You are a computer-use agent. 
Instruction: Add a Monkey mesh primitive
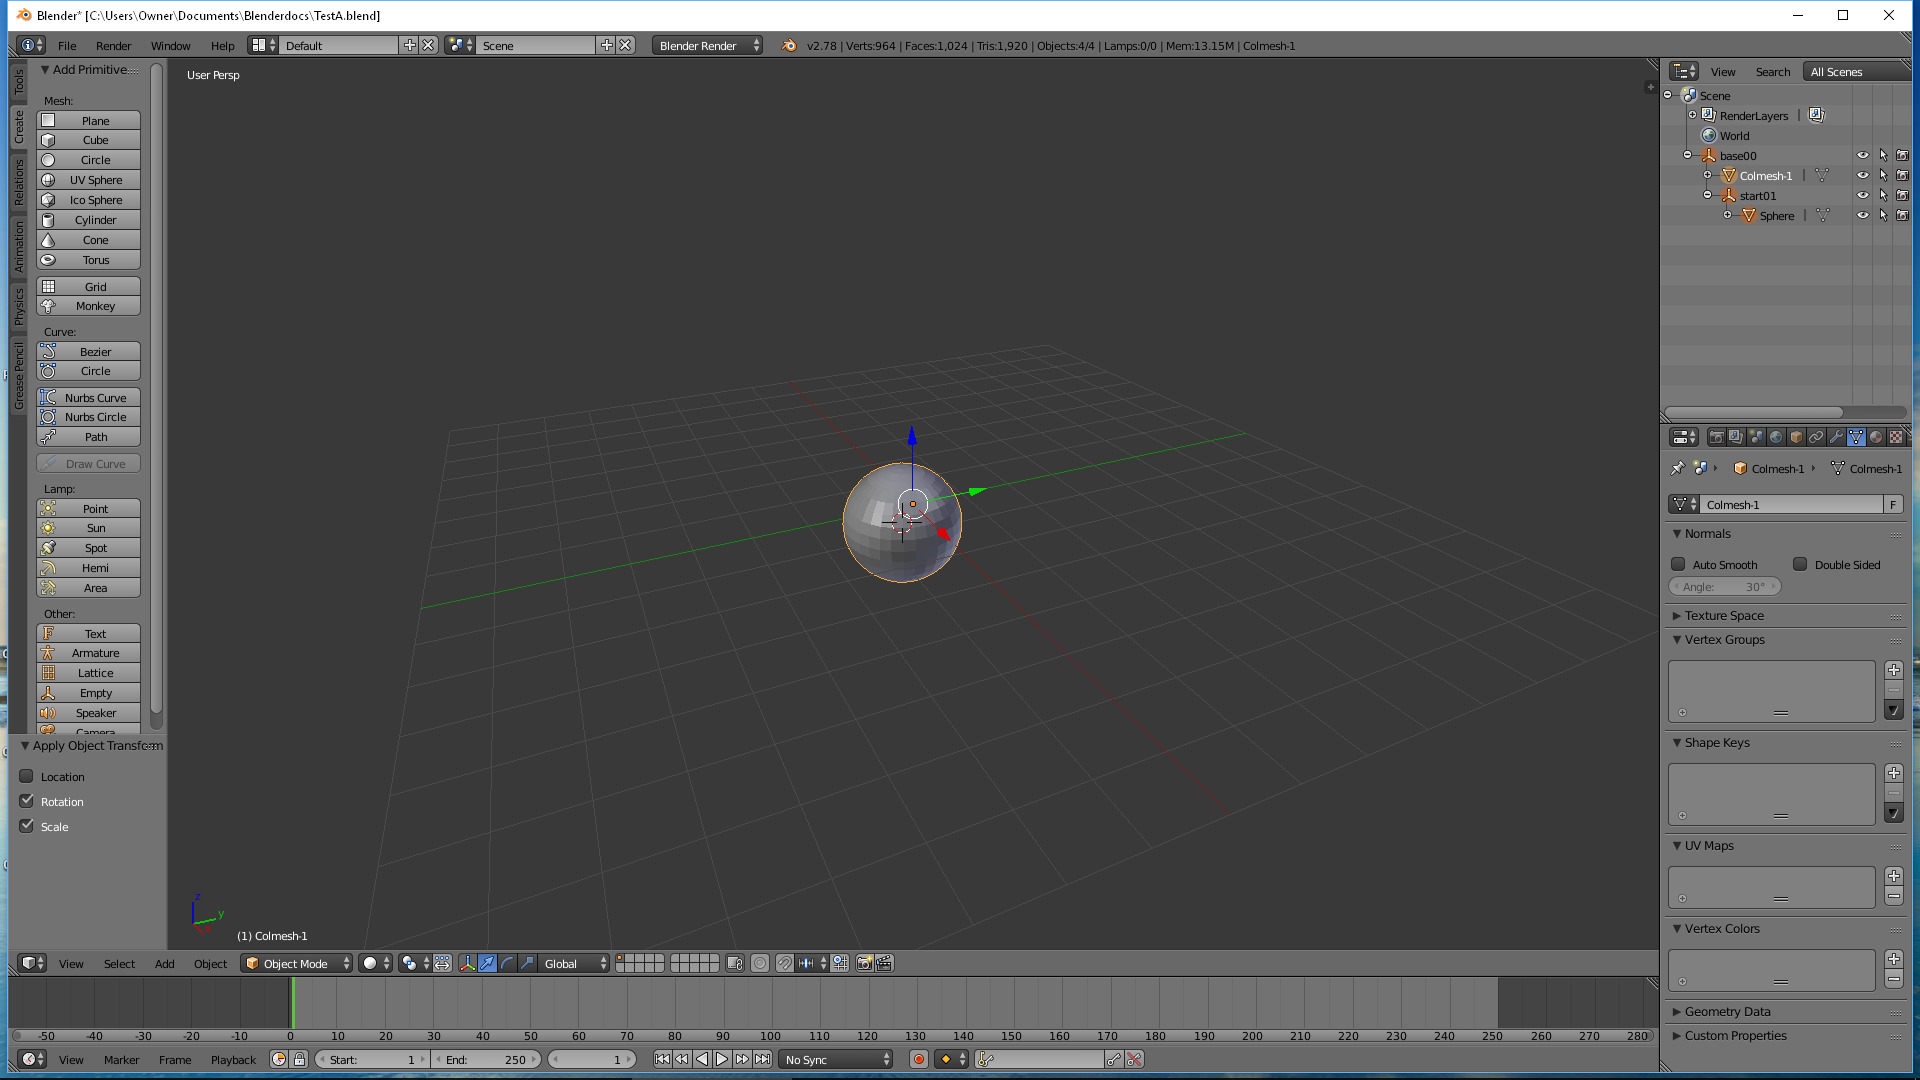click(x=88, y=306)
